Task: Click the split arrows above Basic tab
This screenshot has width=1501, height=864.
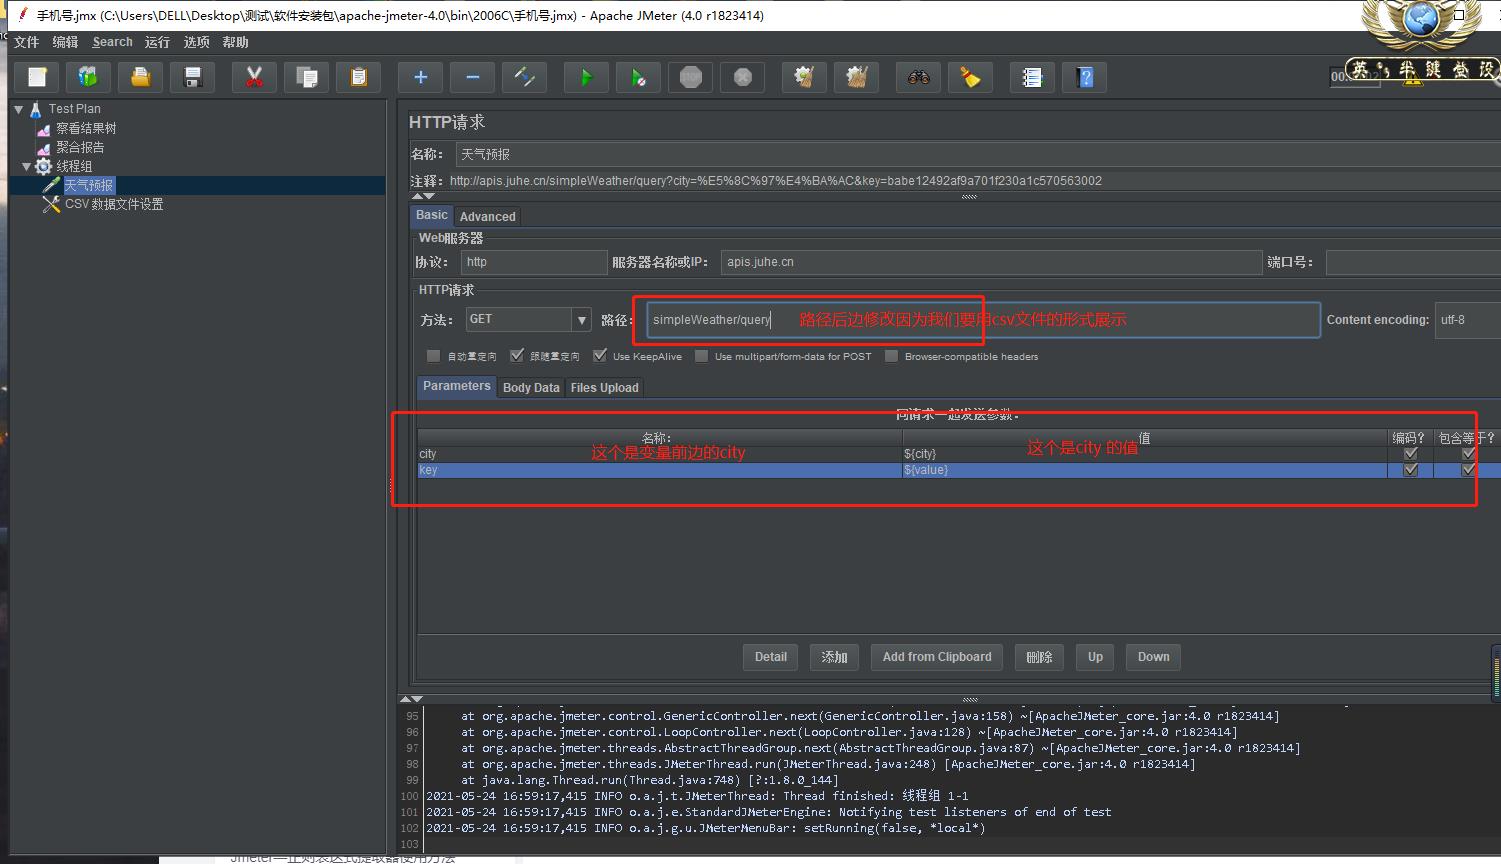Action: click(x=423, y=197)
